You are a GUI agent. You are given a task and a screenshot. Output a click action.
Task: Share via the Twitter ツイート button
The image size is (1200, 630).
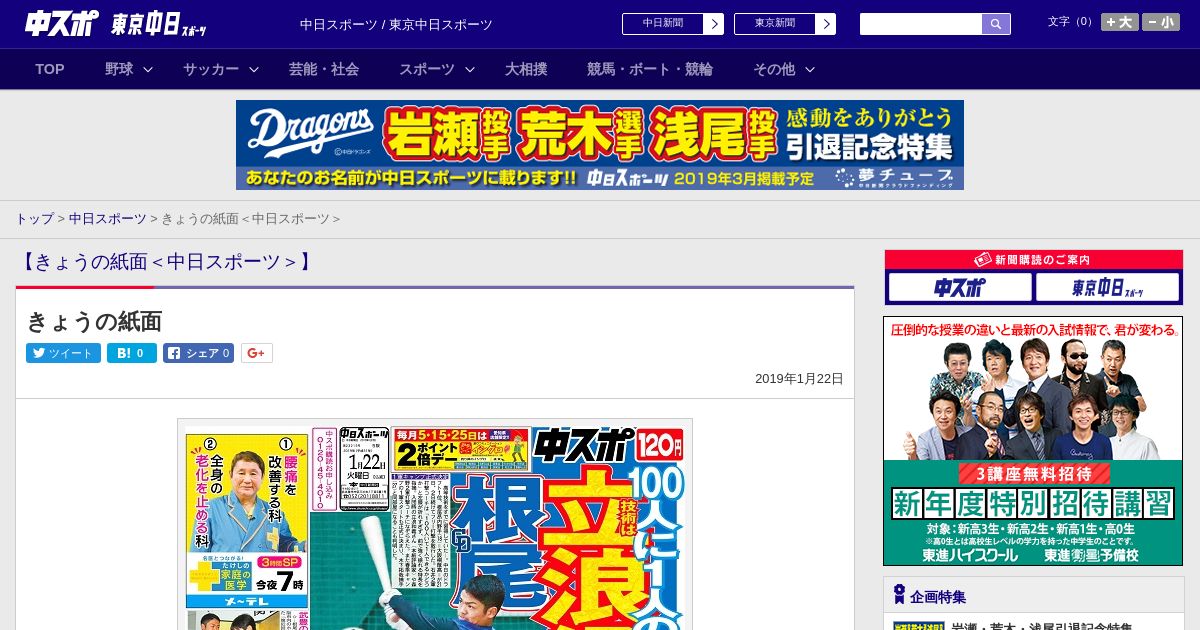[63, 353]
